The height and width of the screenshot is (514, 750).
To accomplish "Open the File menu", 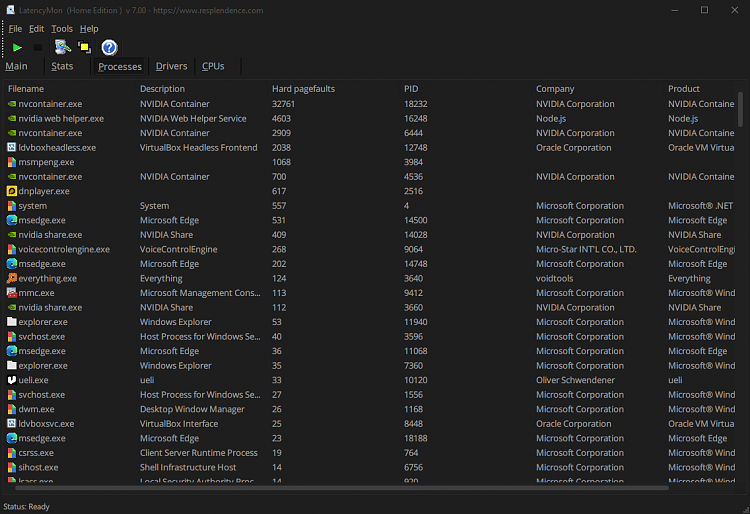I will click(15, 29).
